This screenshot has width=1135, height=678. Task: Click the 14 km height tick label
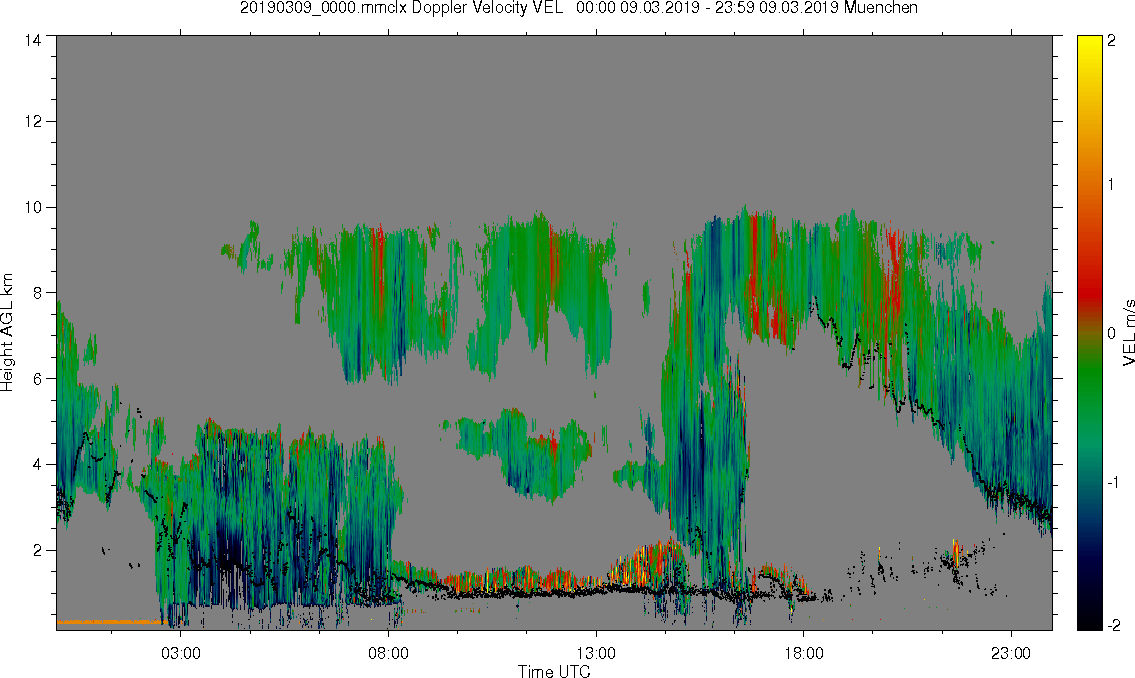(x=33, y=41)
